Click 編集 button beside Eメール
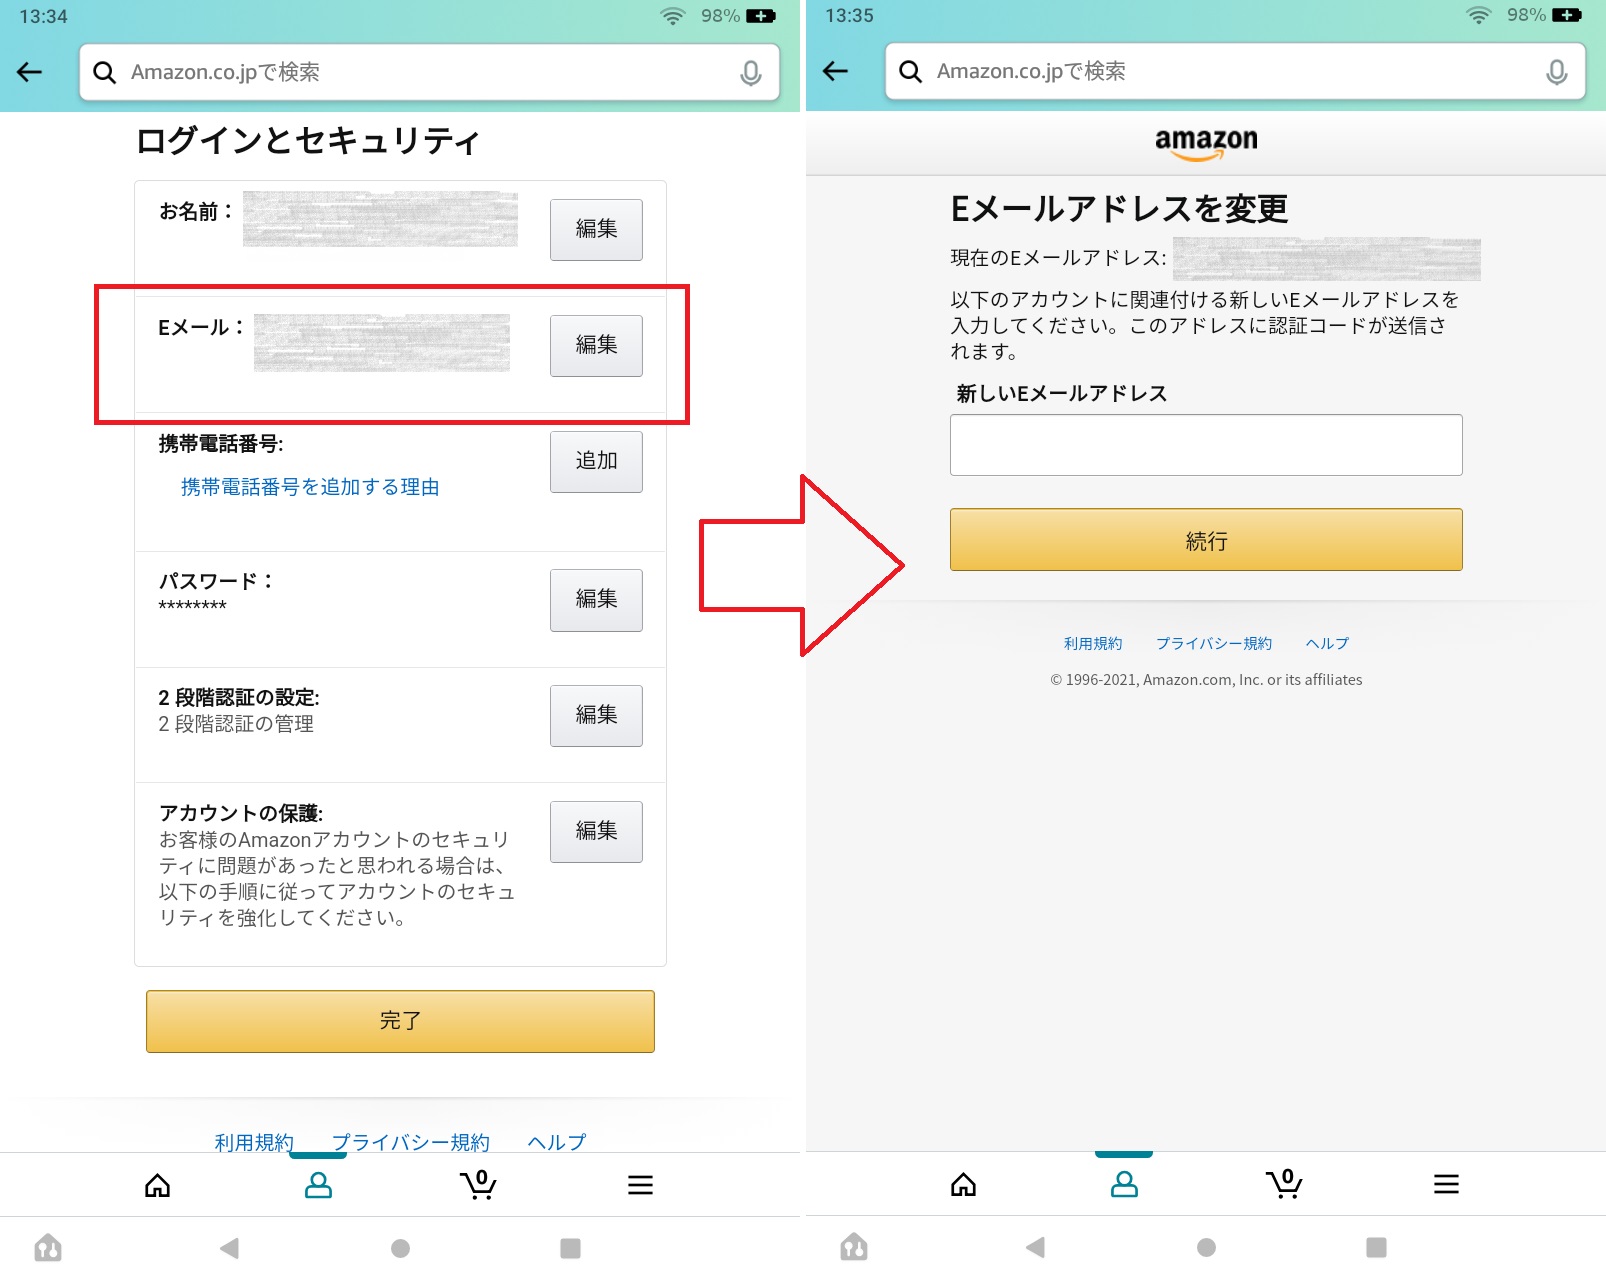The image size is (1606, 1280). [x=596, y=345]
